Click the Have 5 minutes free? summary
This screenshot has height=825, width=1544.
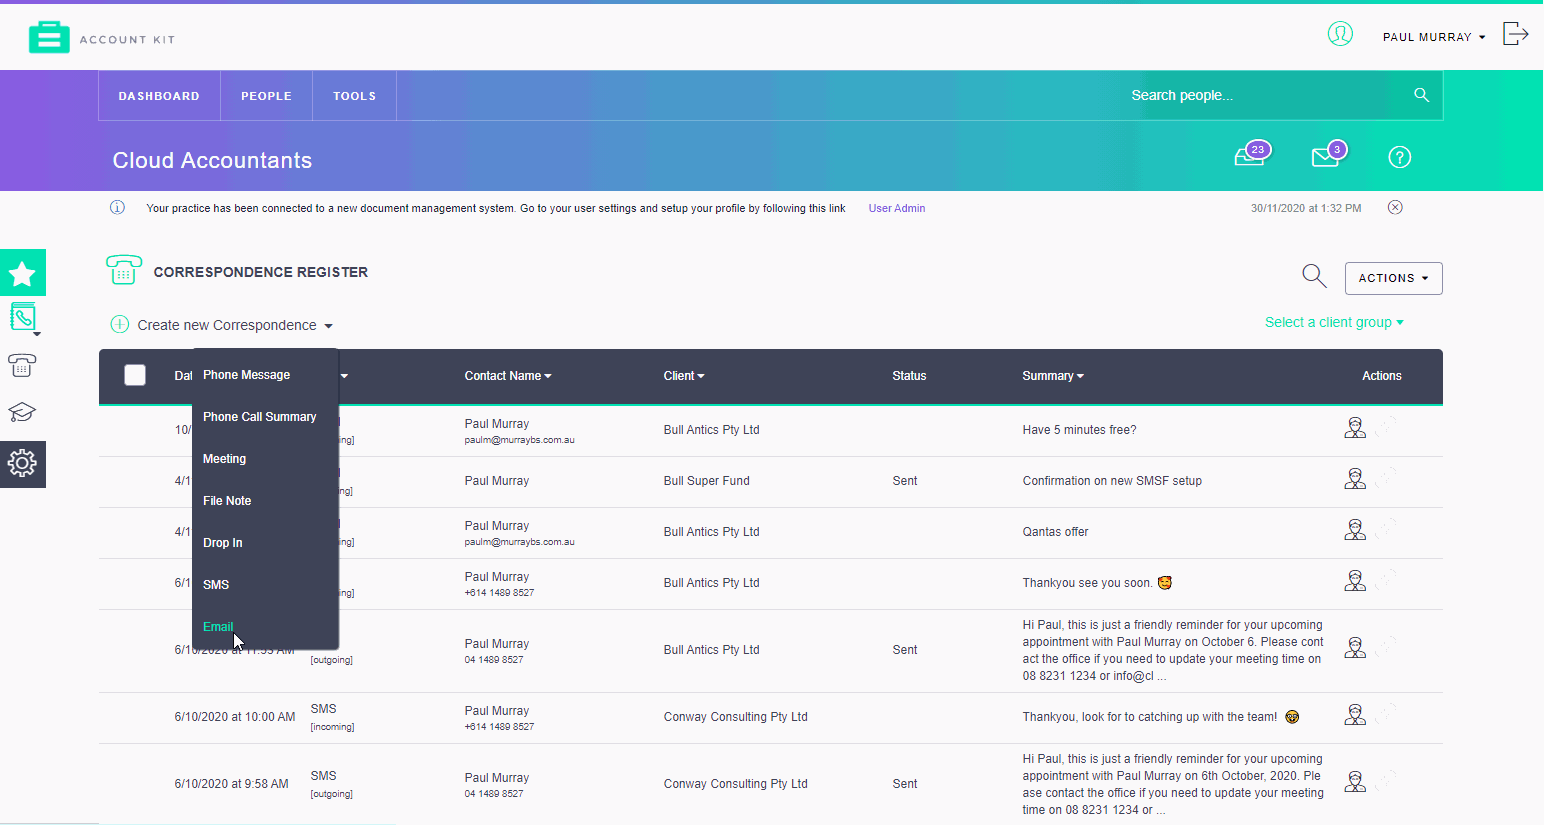(x=1079, y=430)
